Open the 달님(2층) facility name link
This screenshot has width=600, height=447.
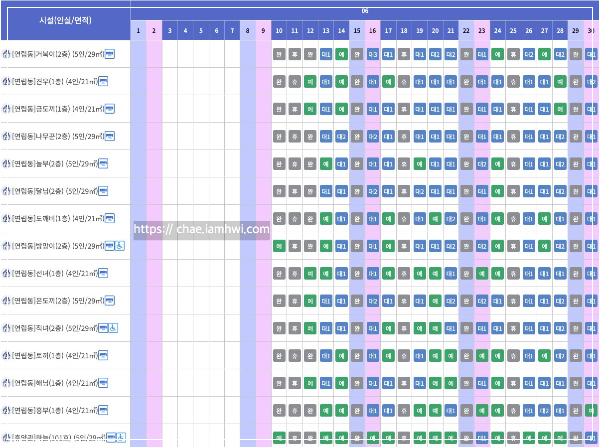[x=54, y=191]
